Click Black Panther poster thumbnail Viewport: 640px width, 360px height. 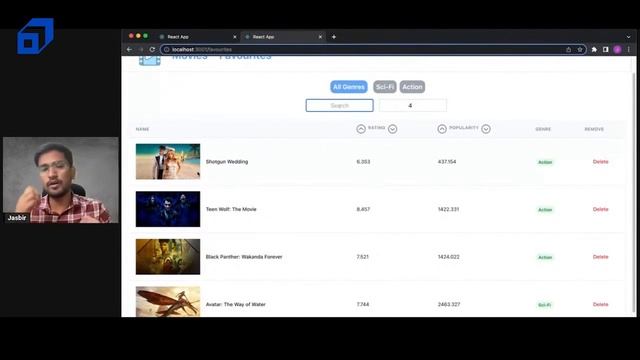(168, 257)
